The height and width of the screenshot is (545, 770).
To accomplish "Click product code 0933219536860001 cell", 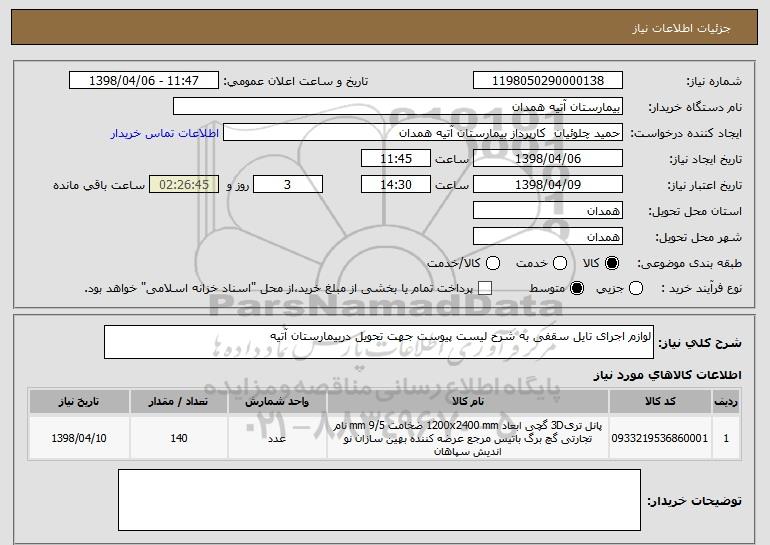I will pos(660,438).
